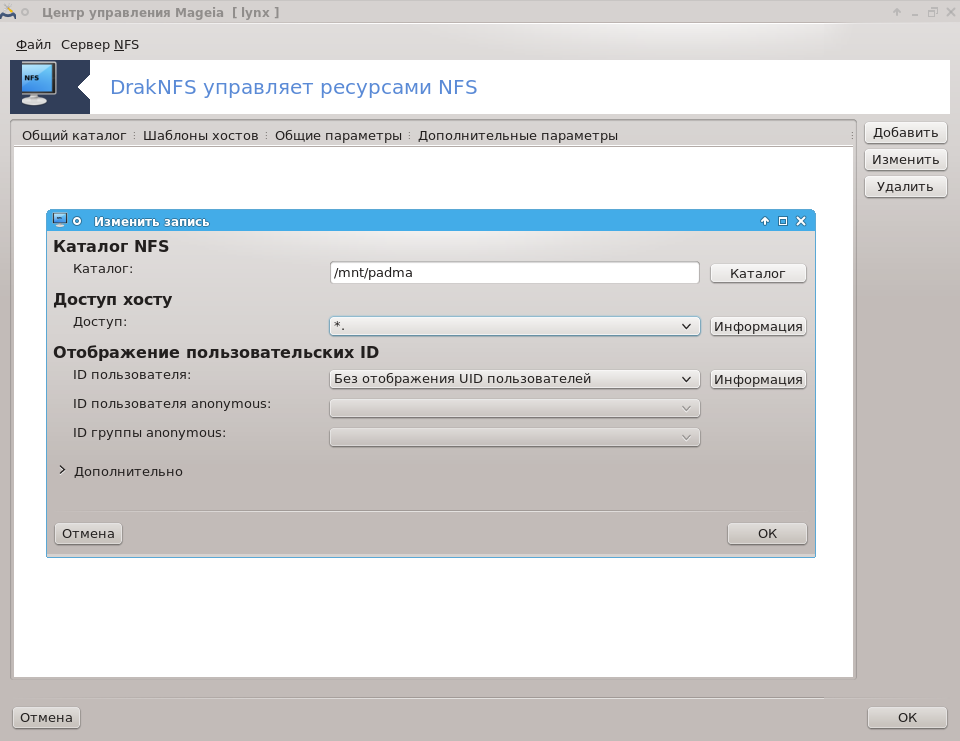Click the 'Шаблоны хостов' column header

[200, 135]
